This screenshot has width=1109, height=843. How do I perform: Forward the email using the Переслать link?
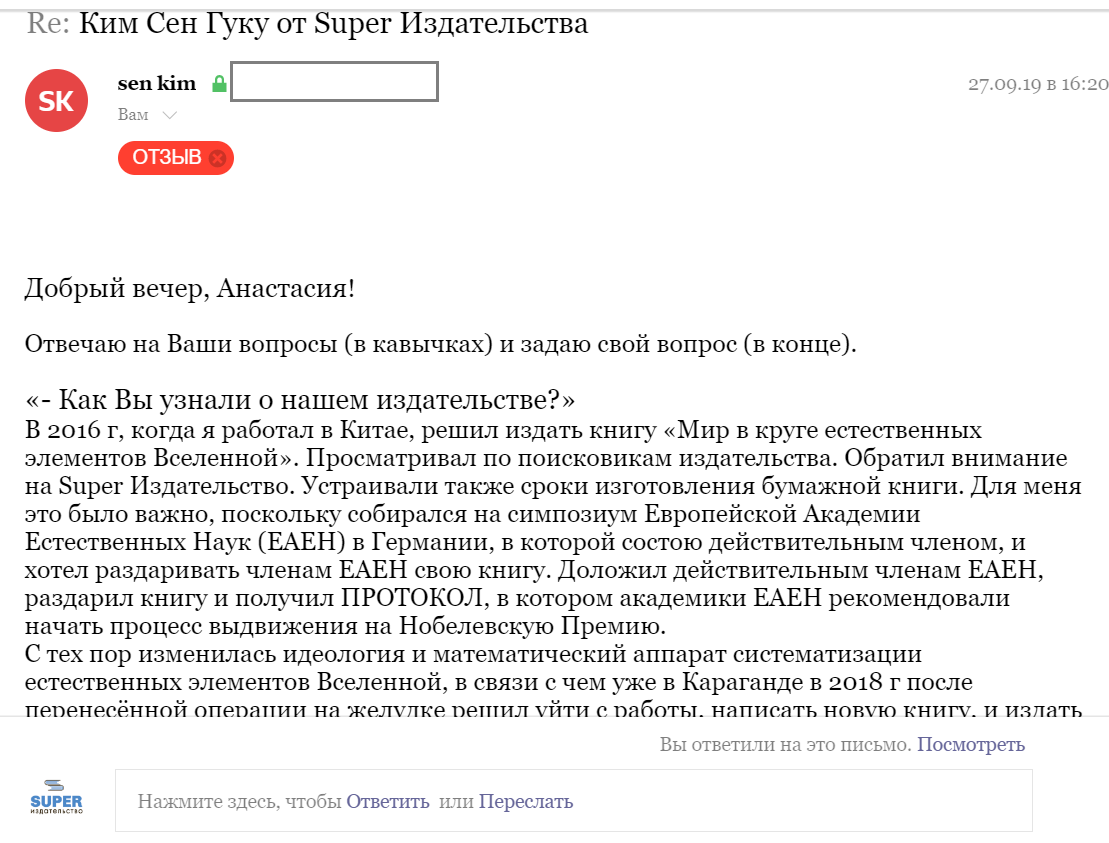[526, 801]
